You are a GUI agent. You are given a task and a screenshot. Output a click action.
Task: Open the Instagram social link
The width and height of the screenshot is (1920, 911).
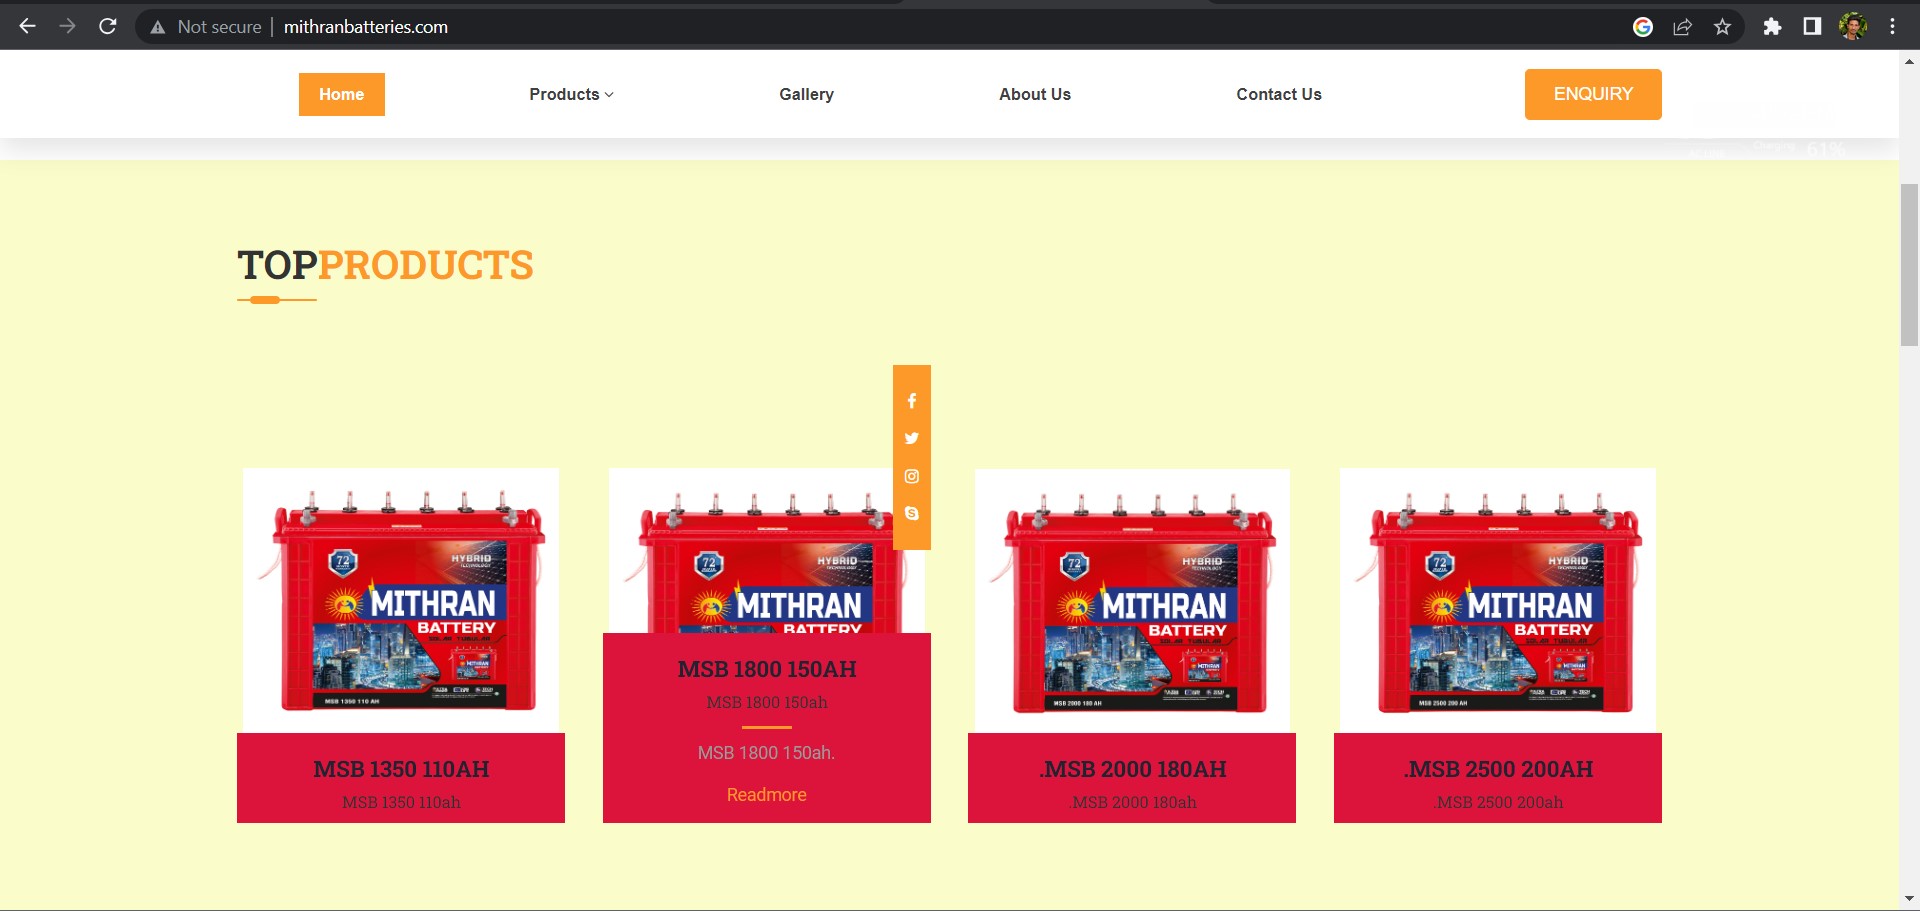911,476
